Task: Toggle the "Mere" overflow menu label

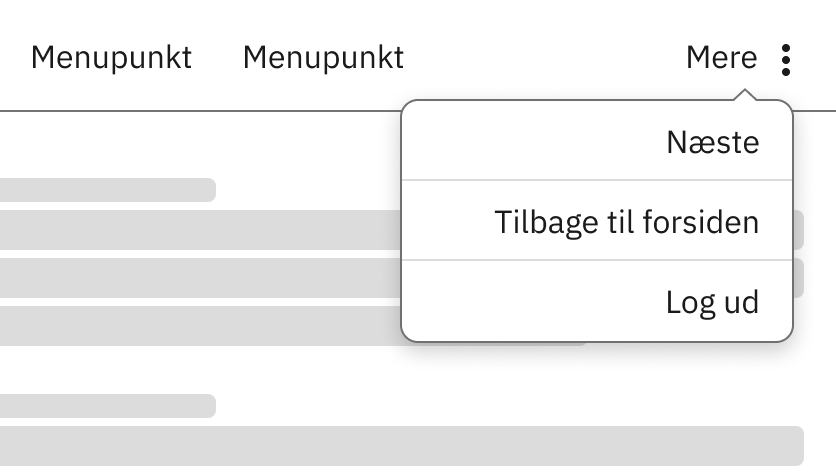Action: point(721,58)
